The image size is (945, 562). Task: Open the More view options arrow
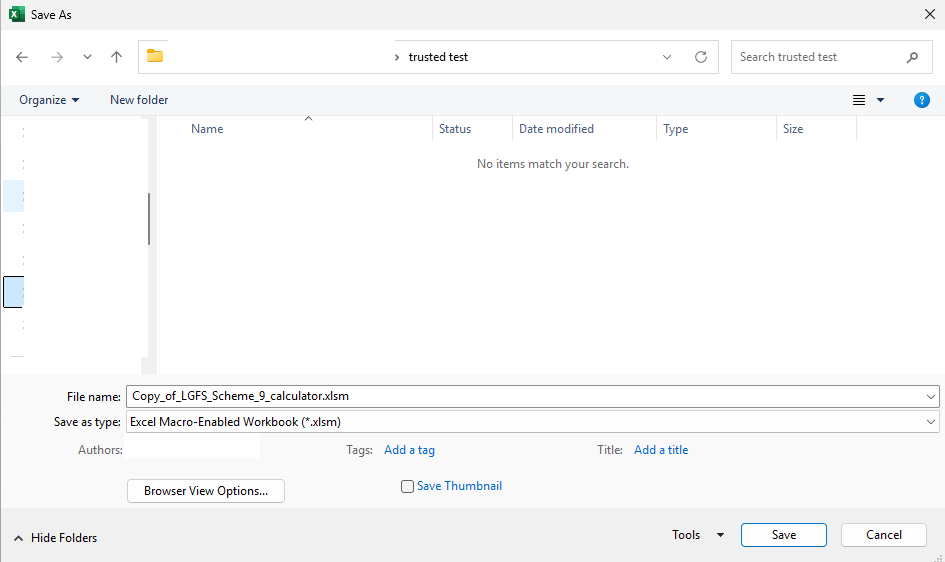[881, 100]
